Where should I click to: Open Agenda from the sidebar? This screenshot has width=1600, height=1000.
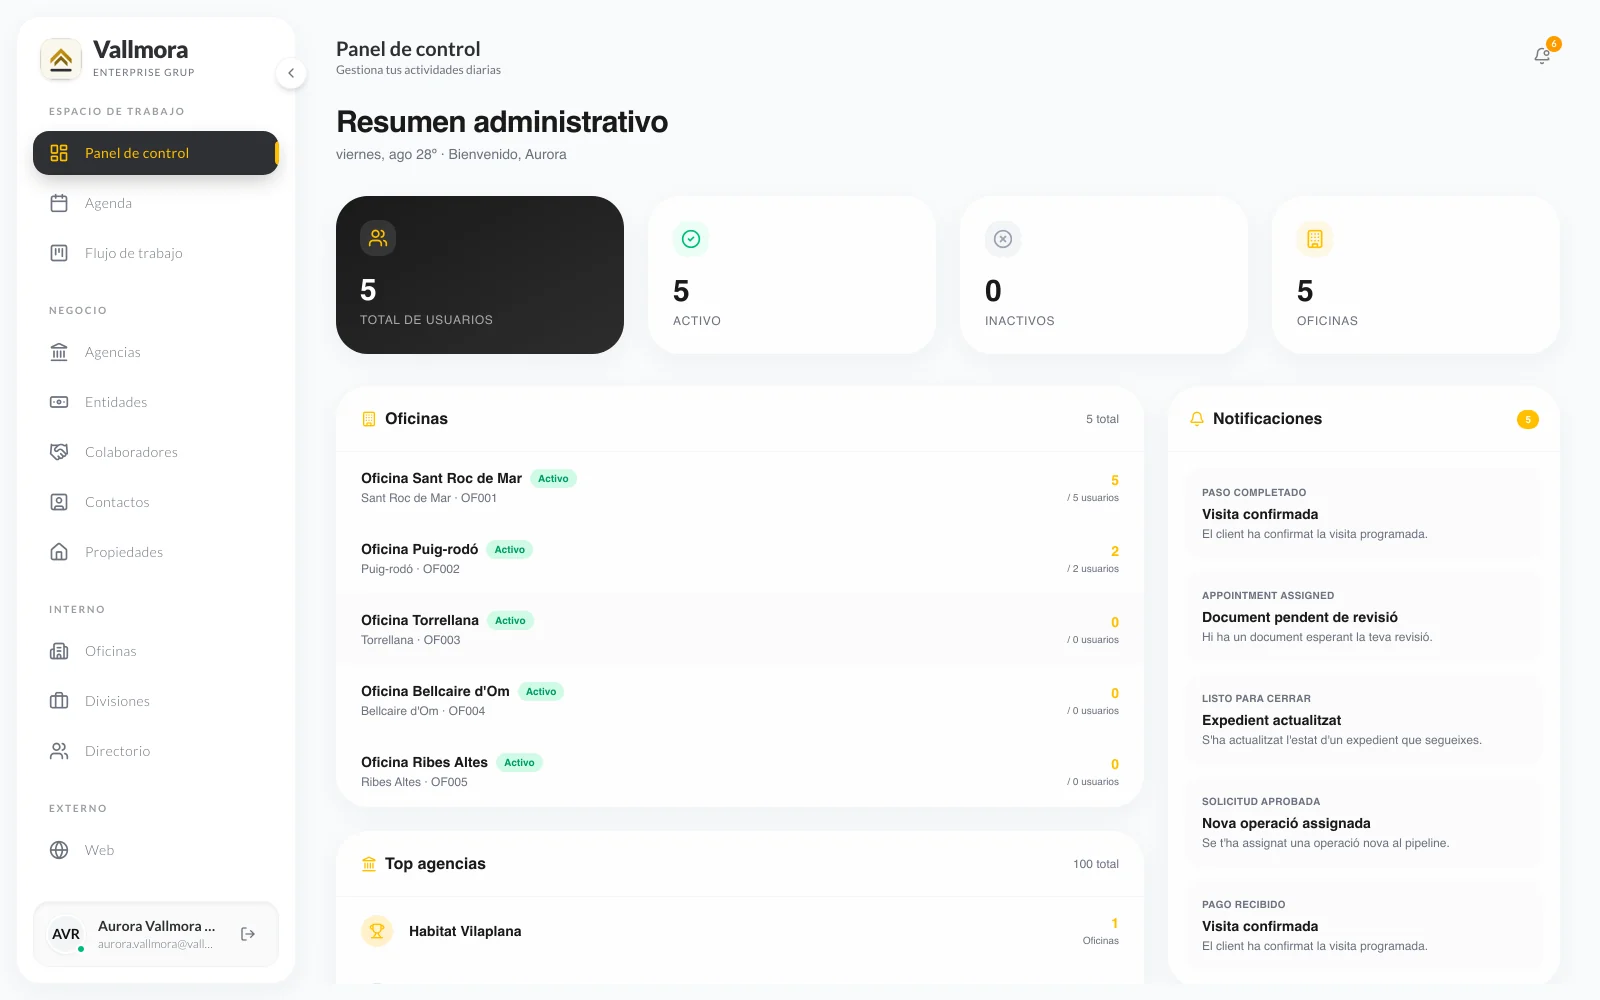click(156, 203)
